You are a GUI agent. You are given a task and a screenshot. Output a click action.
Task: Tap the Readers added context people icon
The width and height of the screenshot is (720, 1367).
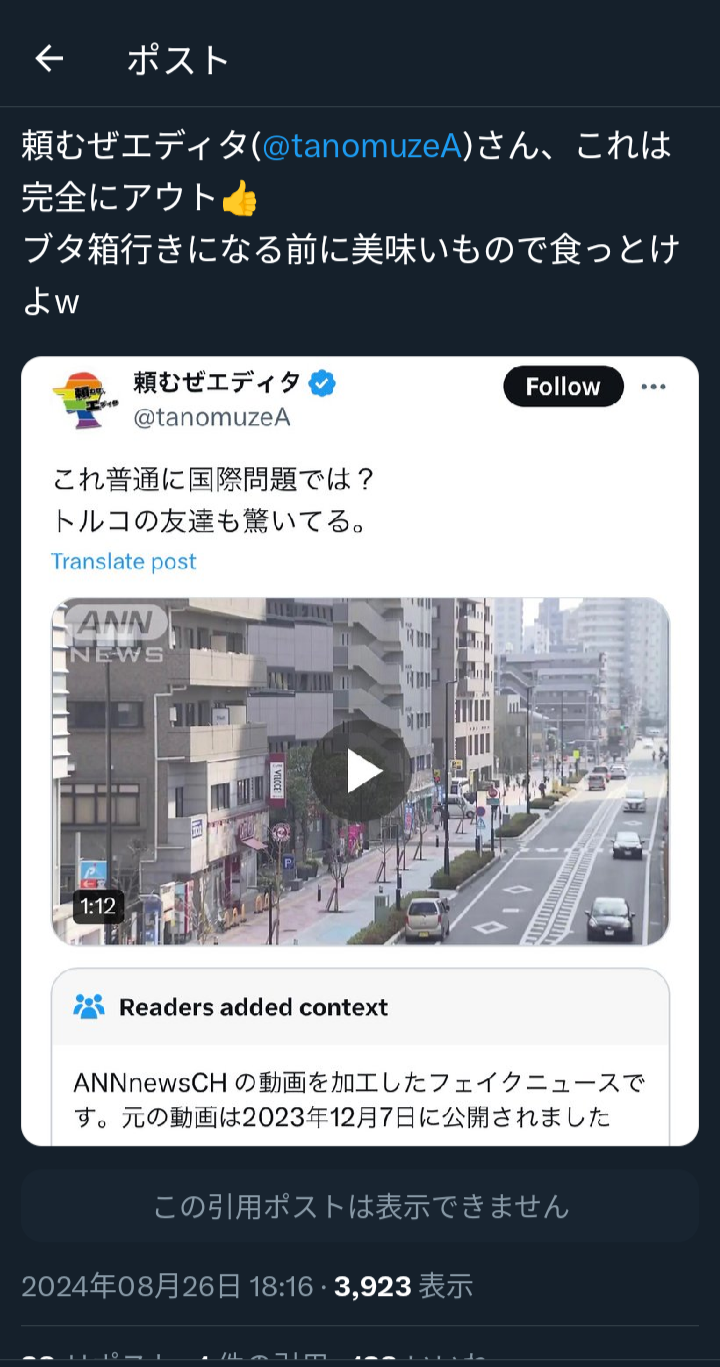pyautogui.click(x=89, y=1006)
